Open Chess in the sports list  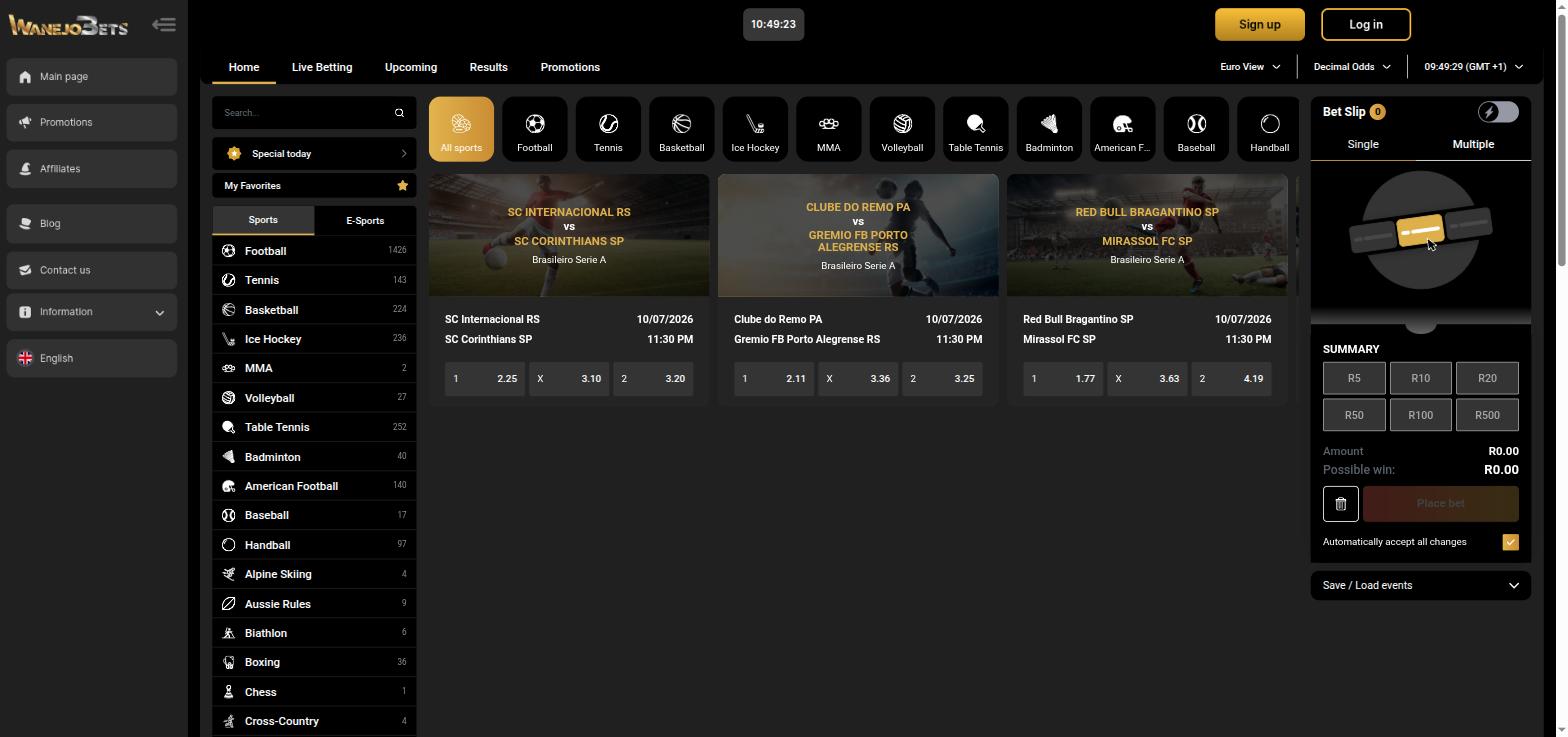[x=314, y=692]
